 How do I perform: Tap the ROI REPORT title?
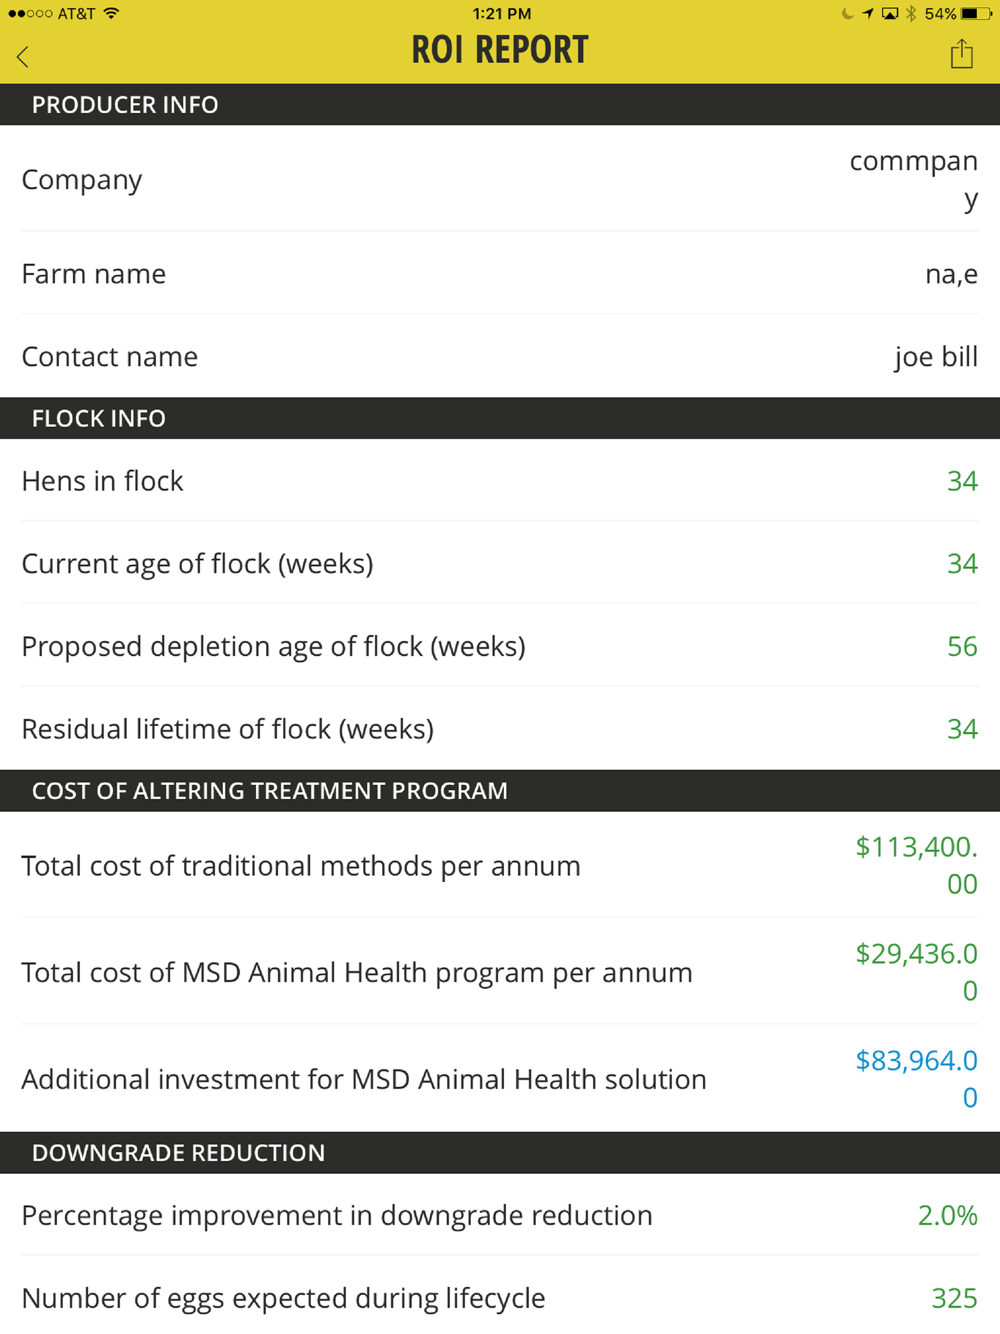click(x=500, y=50)
